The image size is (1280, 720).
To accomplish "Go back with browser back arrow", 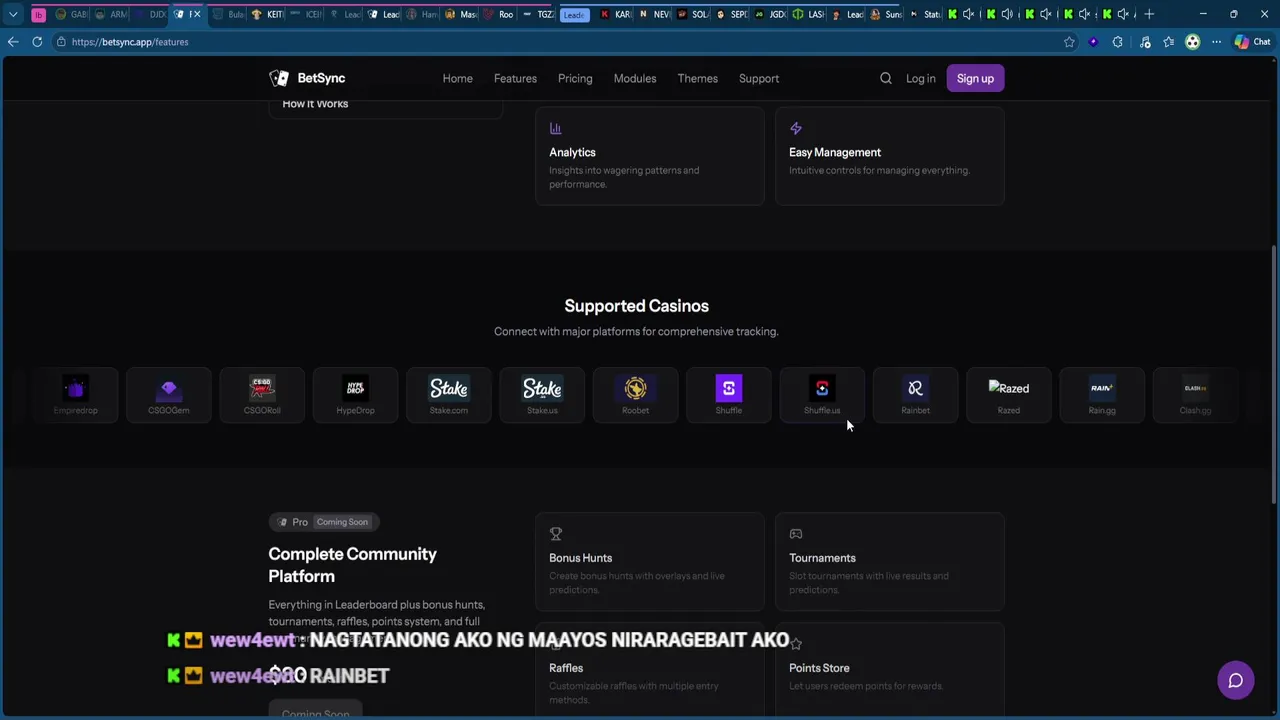I will (x=13, y=42).
